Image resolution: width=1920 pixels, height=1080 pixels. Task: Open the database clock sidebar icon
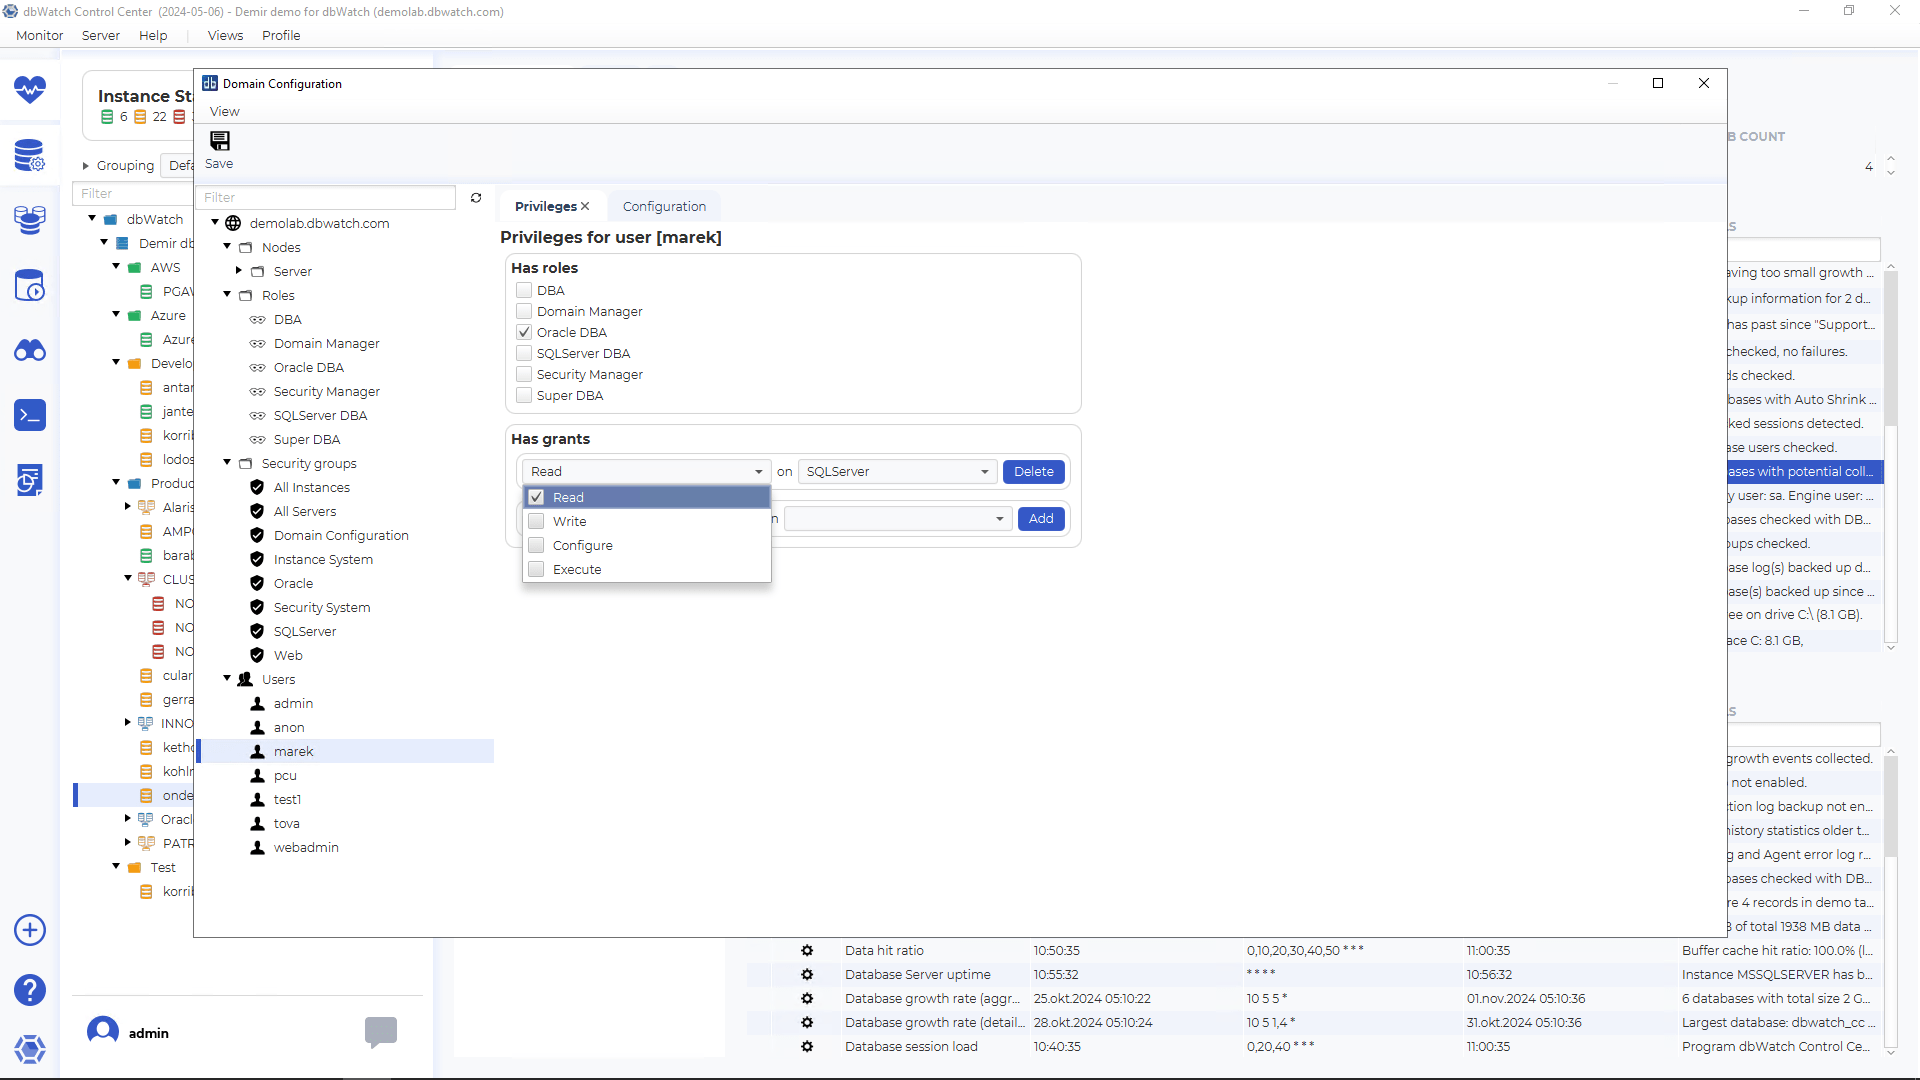pos(30,286)
